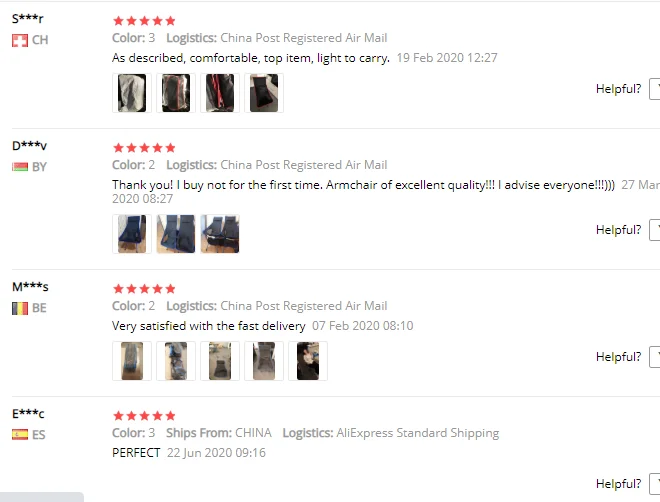
Task: View third chair photo from D***v
Action: [220, 234]
